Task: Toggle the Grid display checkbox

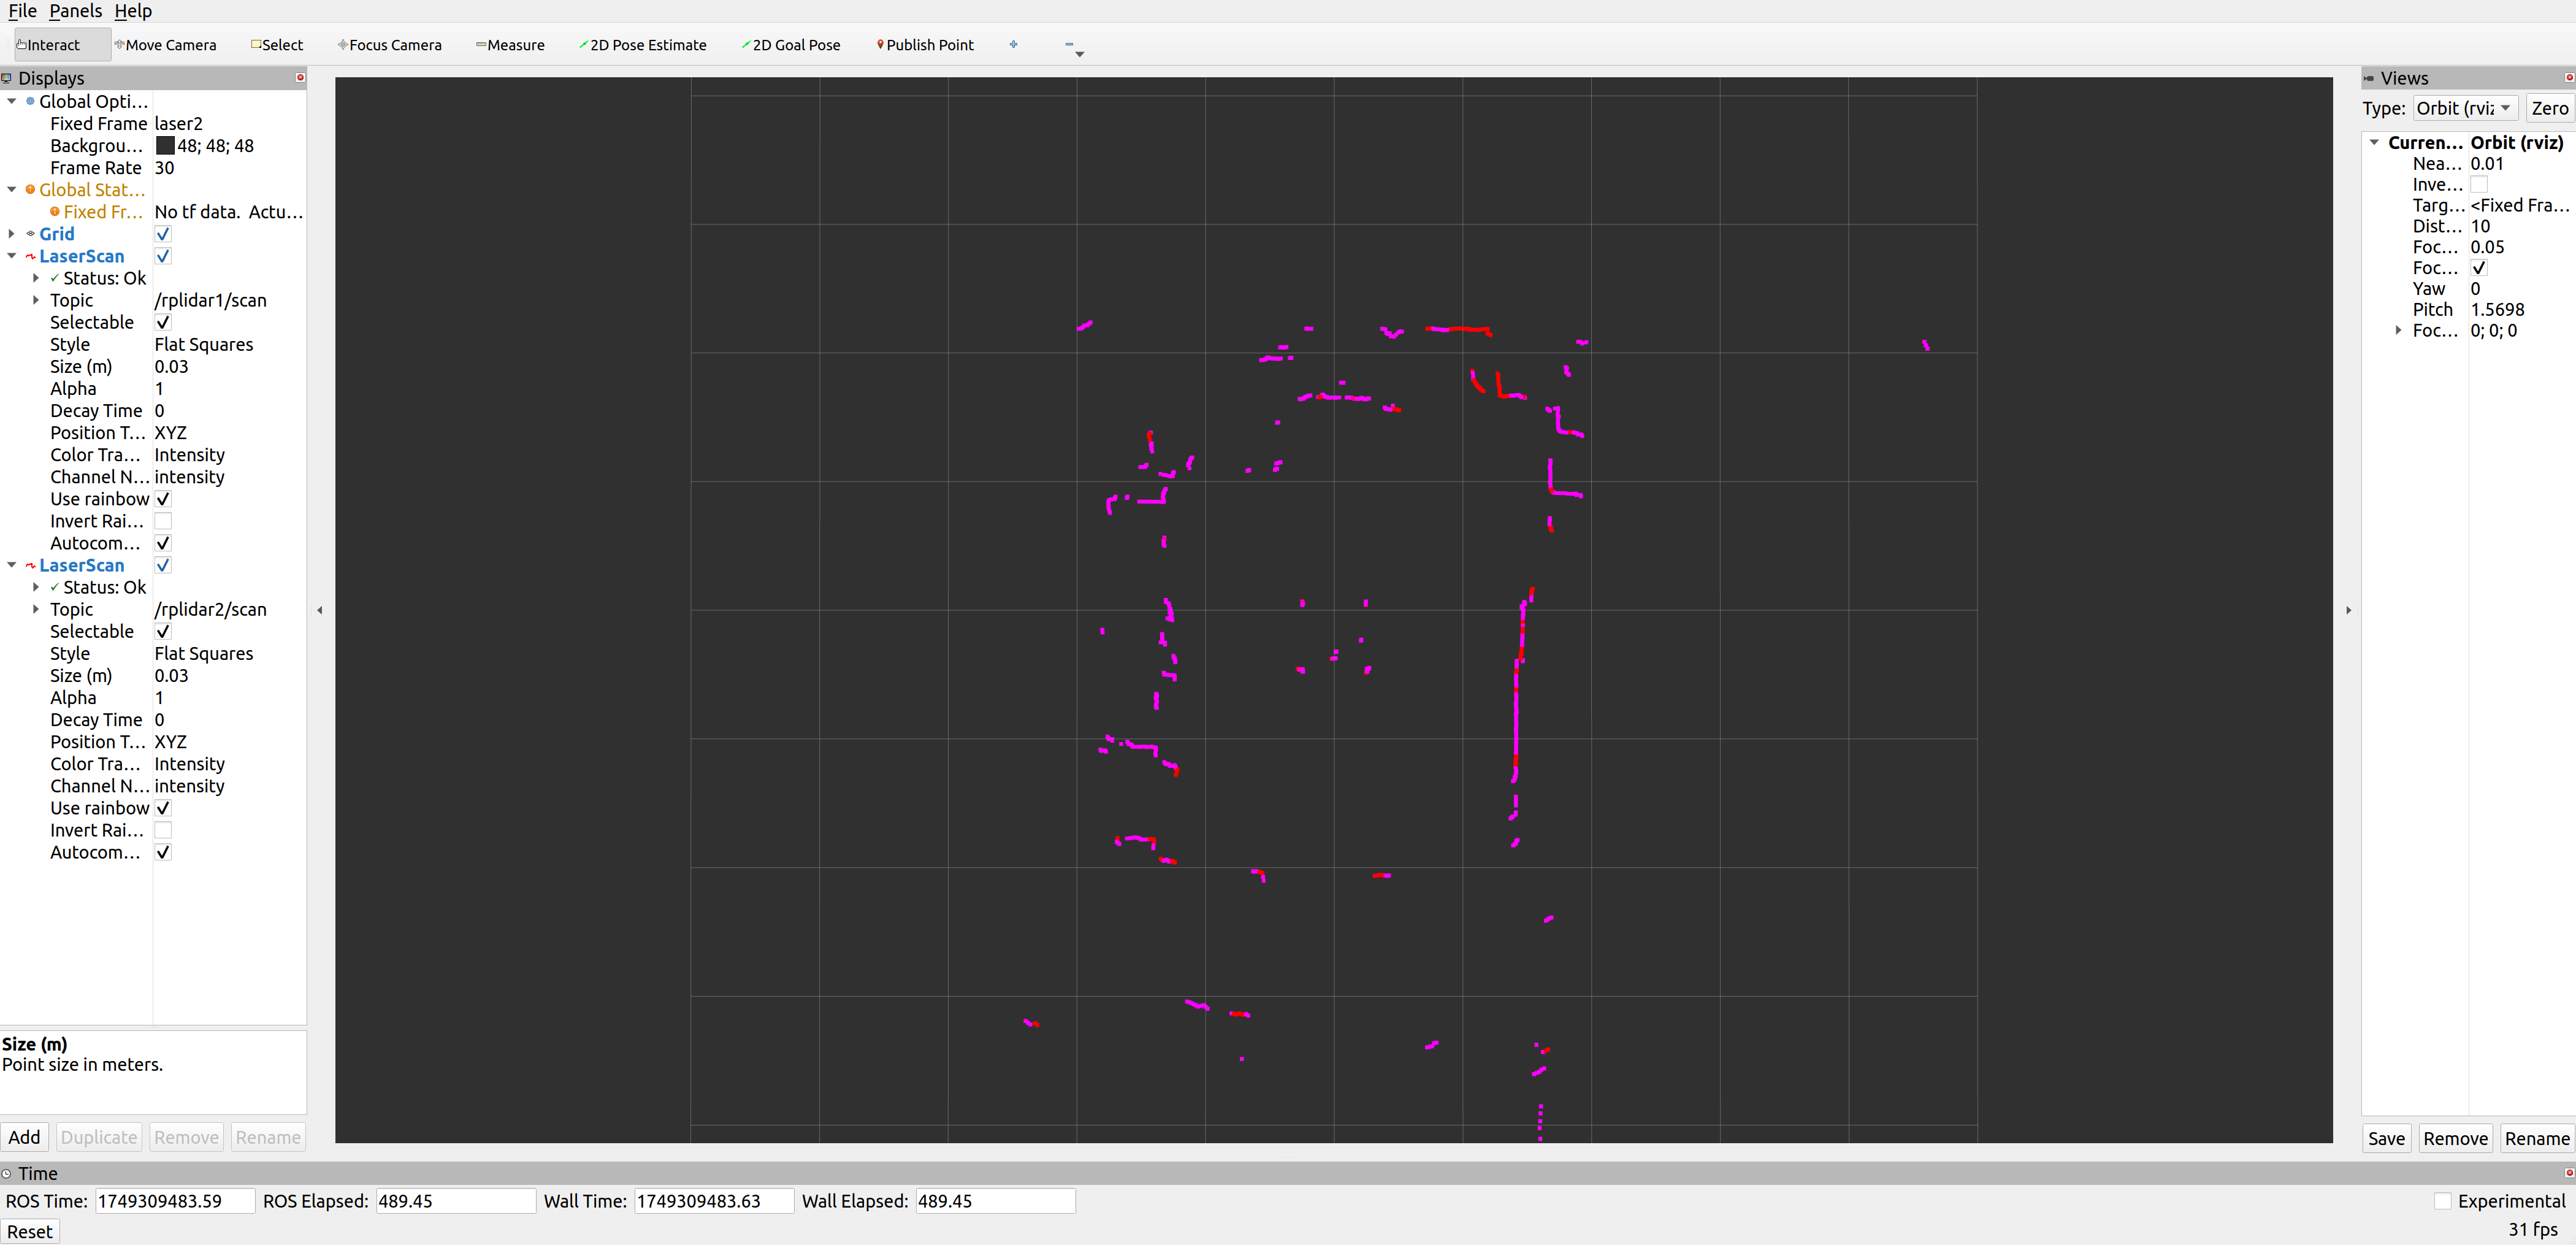Action: [163, 233]
